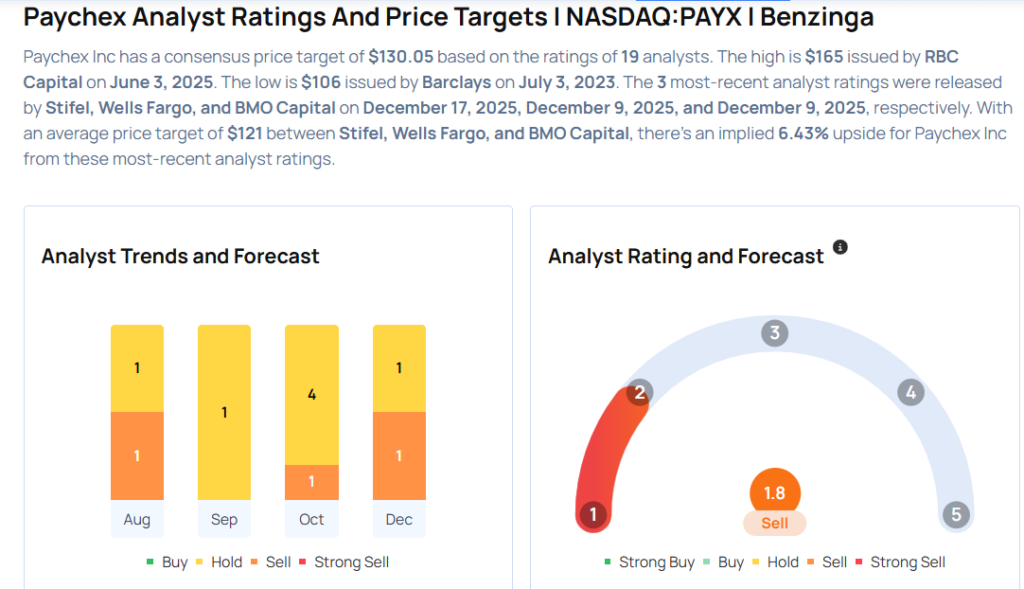Click gauge marker number 1
The image size is (1024, 589).
[x=593, y=515]
